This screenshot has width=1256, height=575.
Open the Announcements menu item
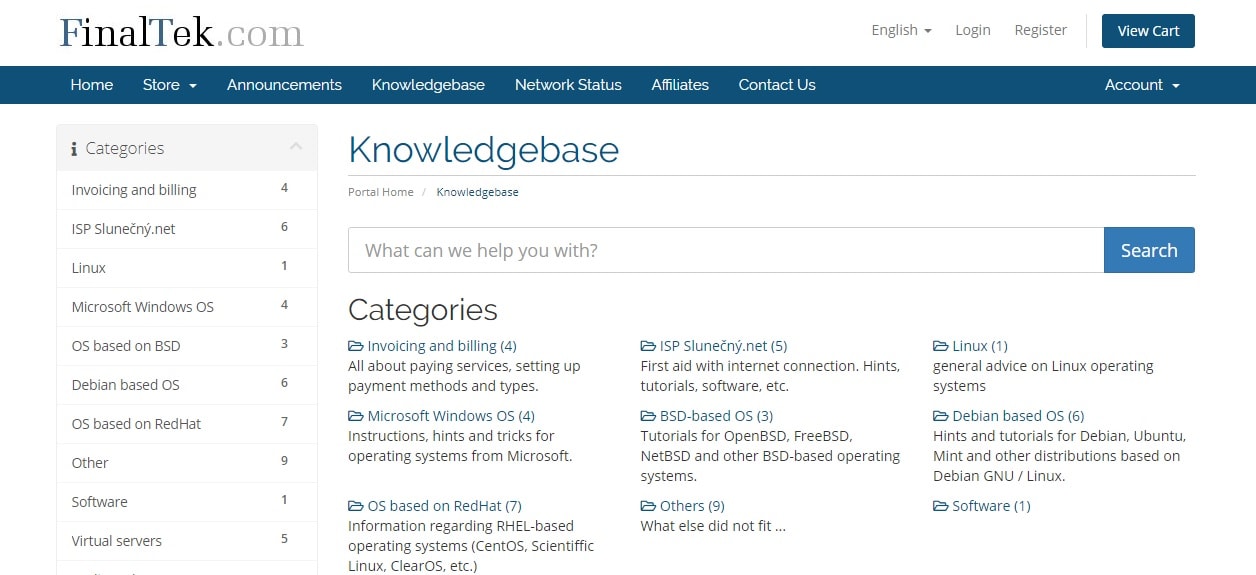284,85
